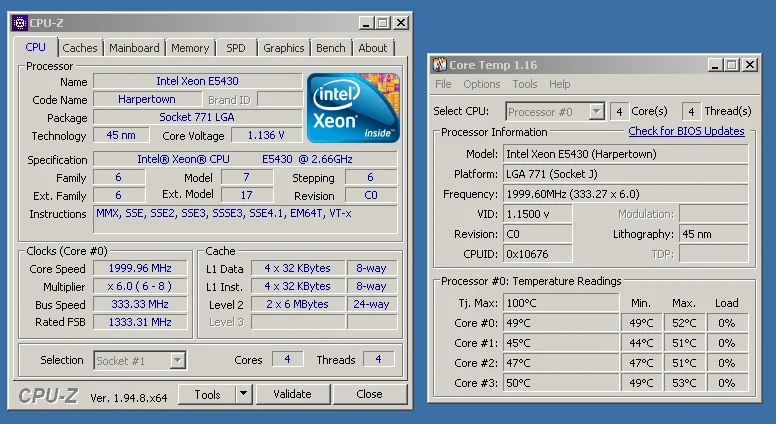Screen dimensions: 776x424
Task: Click the Package value Socket 771 LGA
Action: 197,117
